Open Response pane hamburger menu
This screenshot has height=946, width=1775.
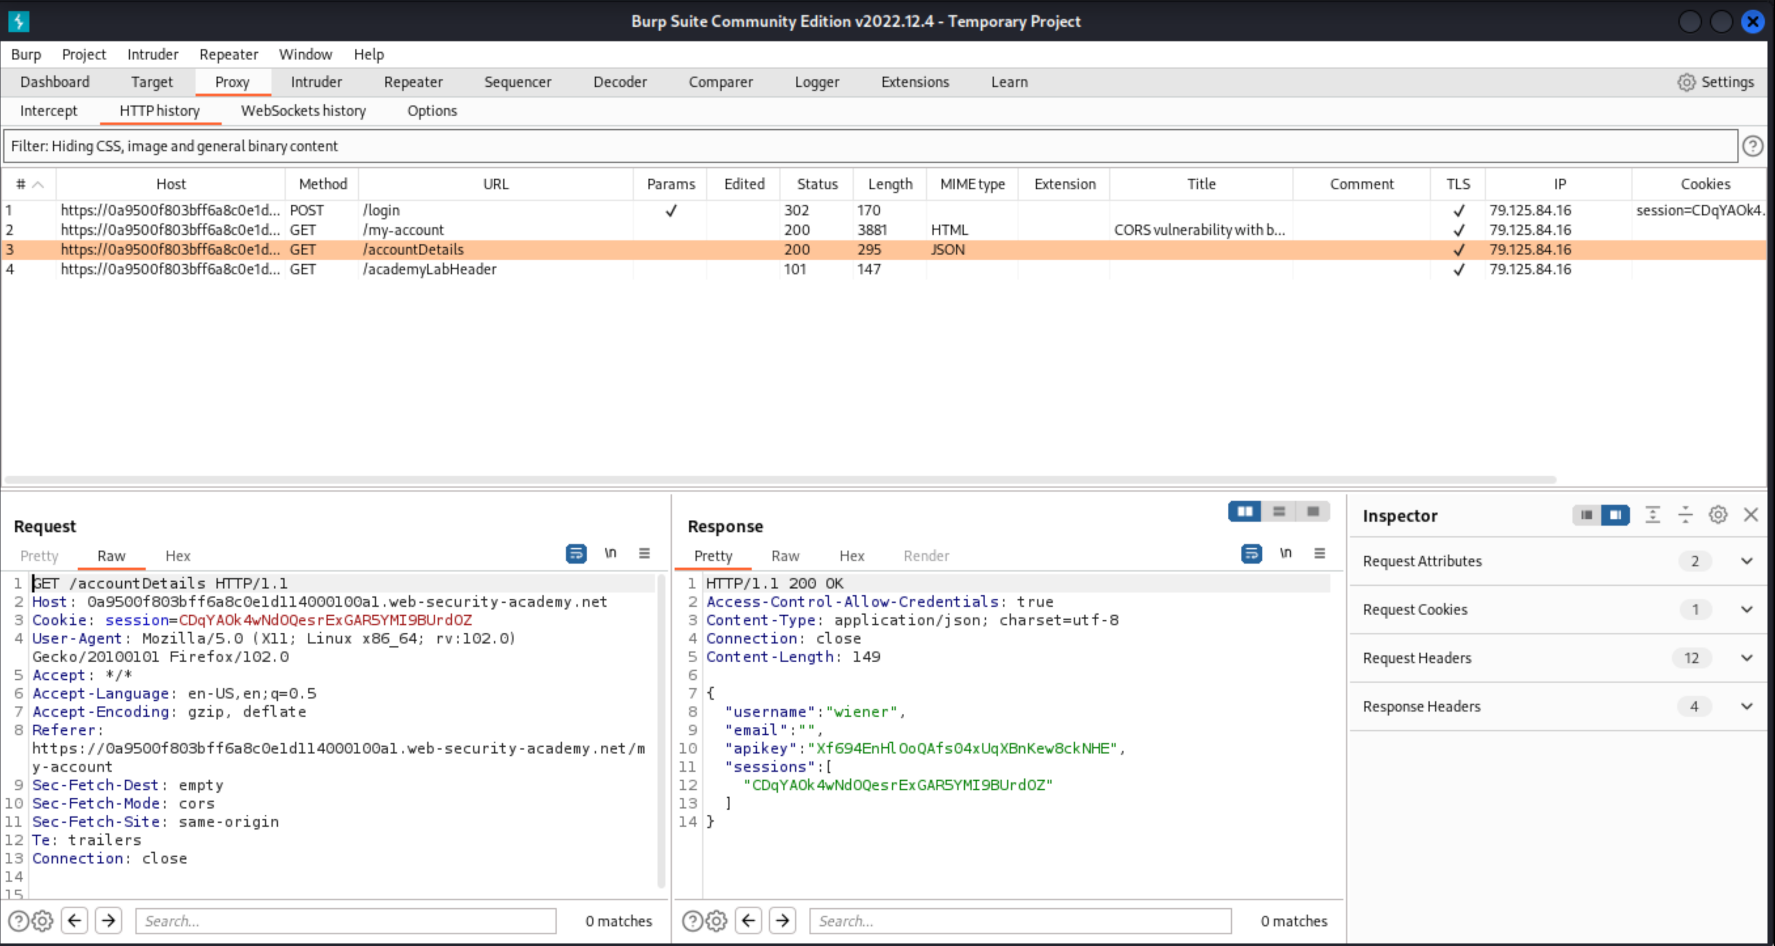click(1320, 553)
